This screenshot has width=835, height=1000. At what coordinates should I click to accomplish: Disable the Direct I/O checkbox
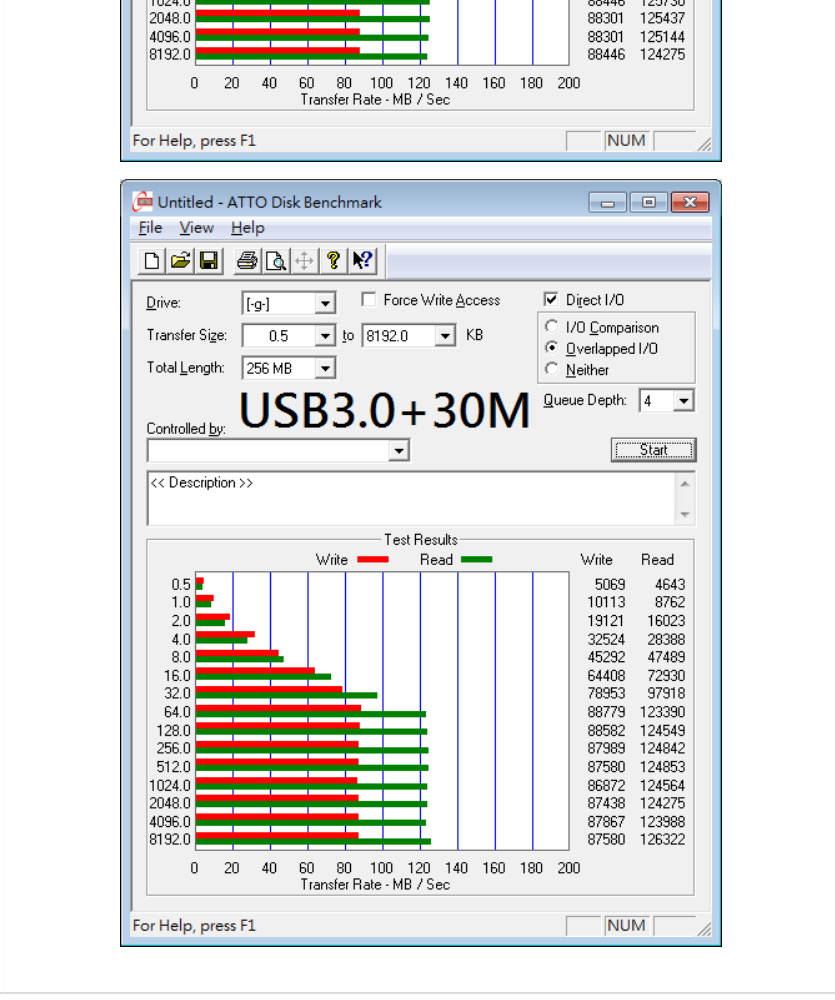[551, 298]
